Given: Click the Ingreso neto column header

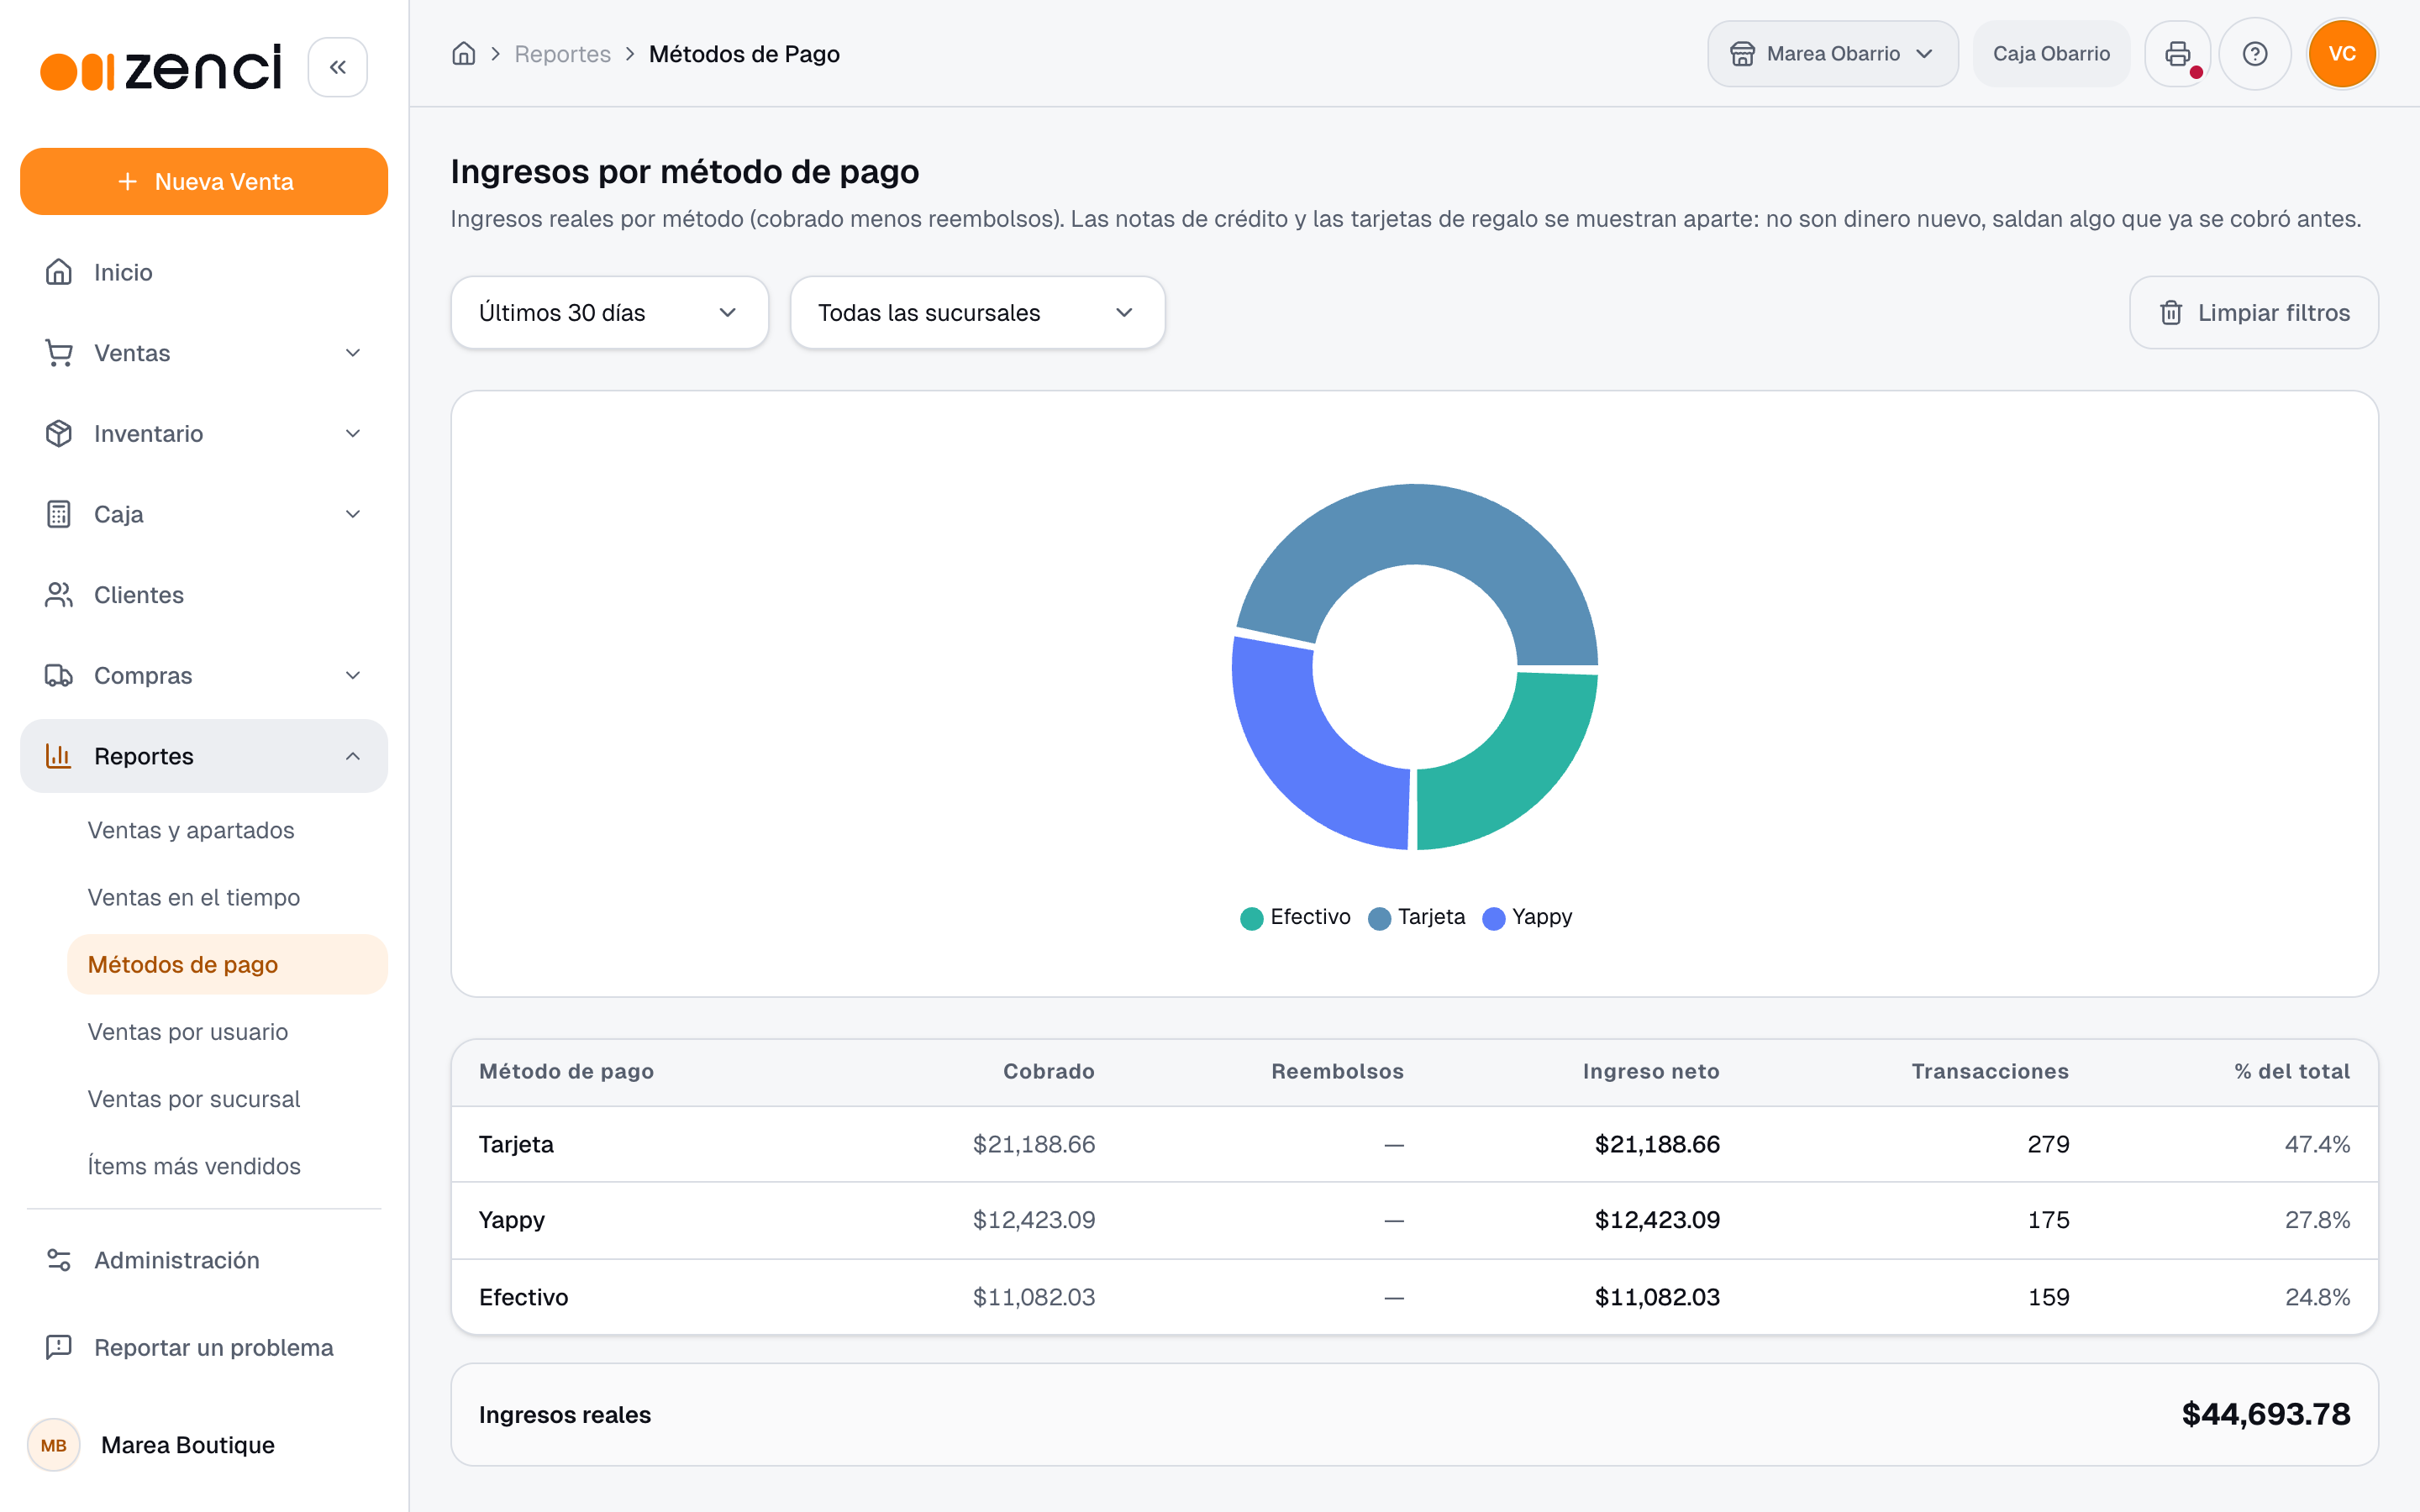Looking at the screenshot, I should click(1651, 1071).
